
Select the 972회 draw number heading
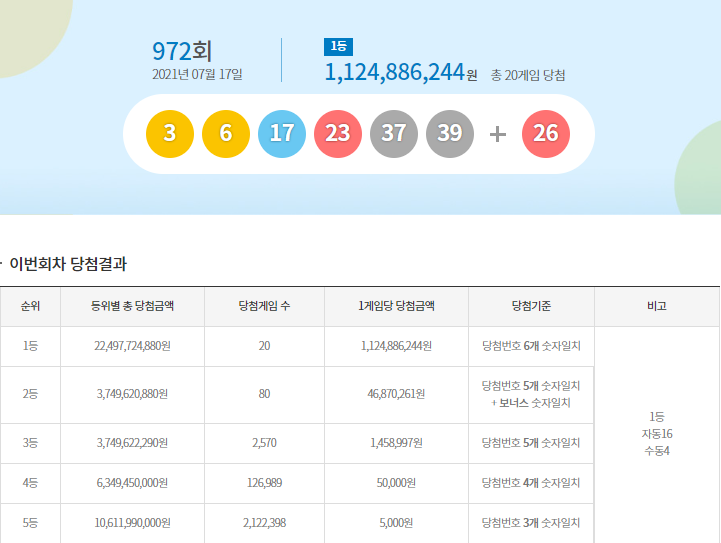182,51
